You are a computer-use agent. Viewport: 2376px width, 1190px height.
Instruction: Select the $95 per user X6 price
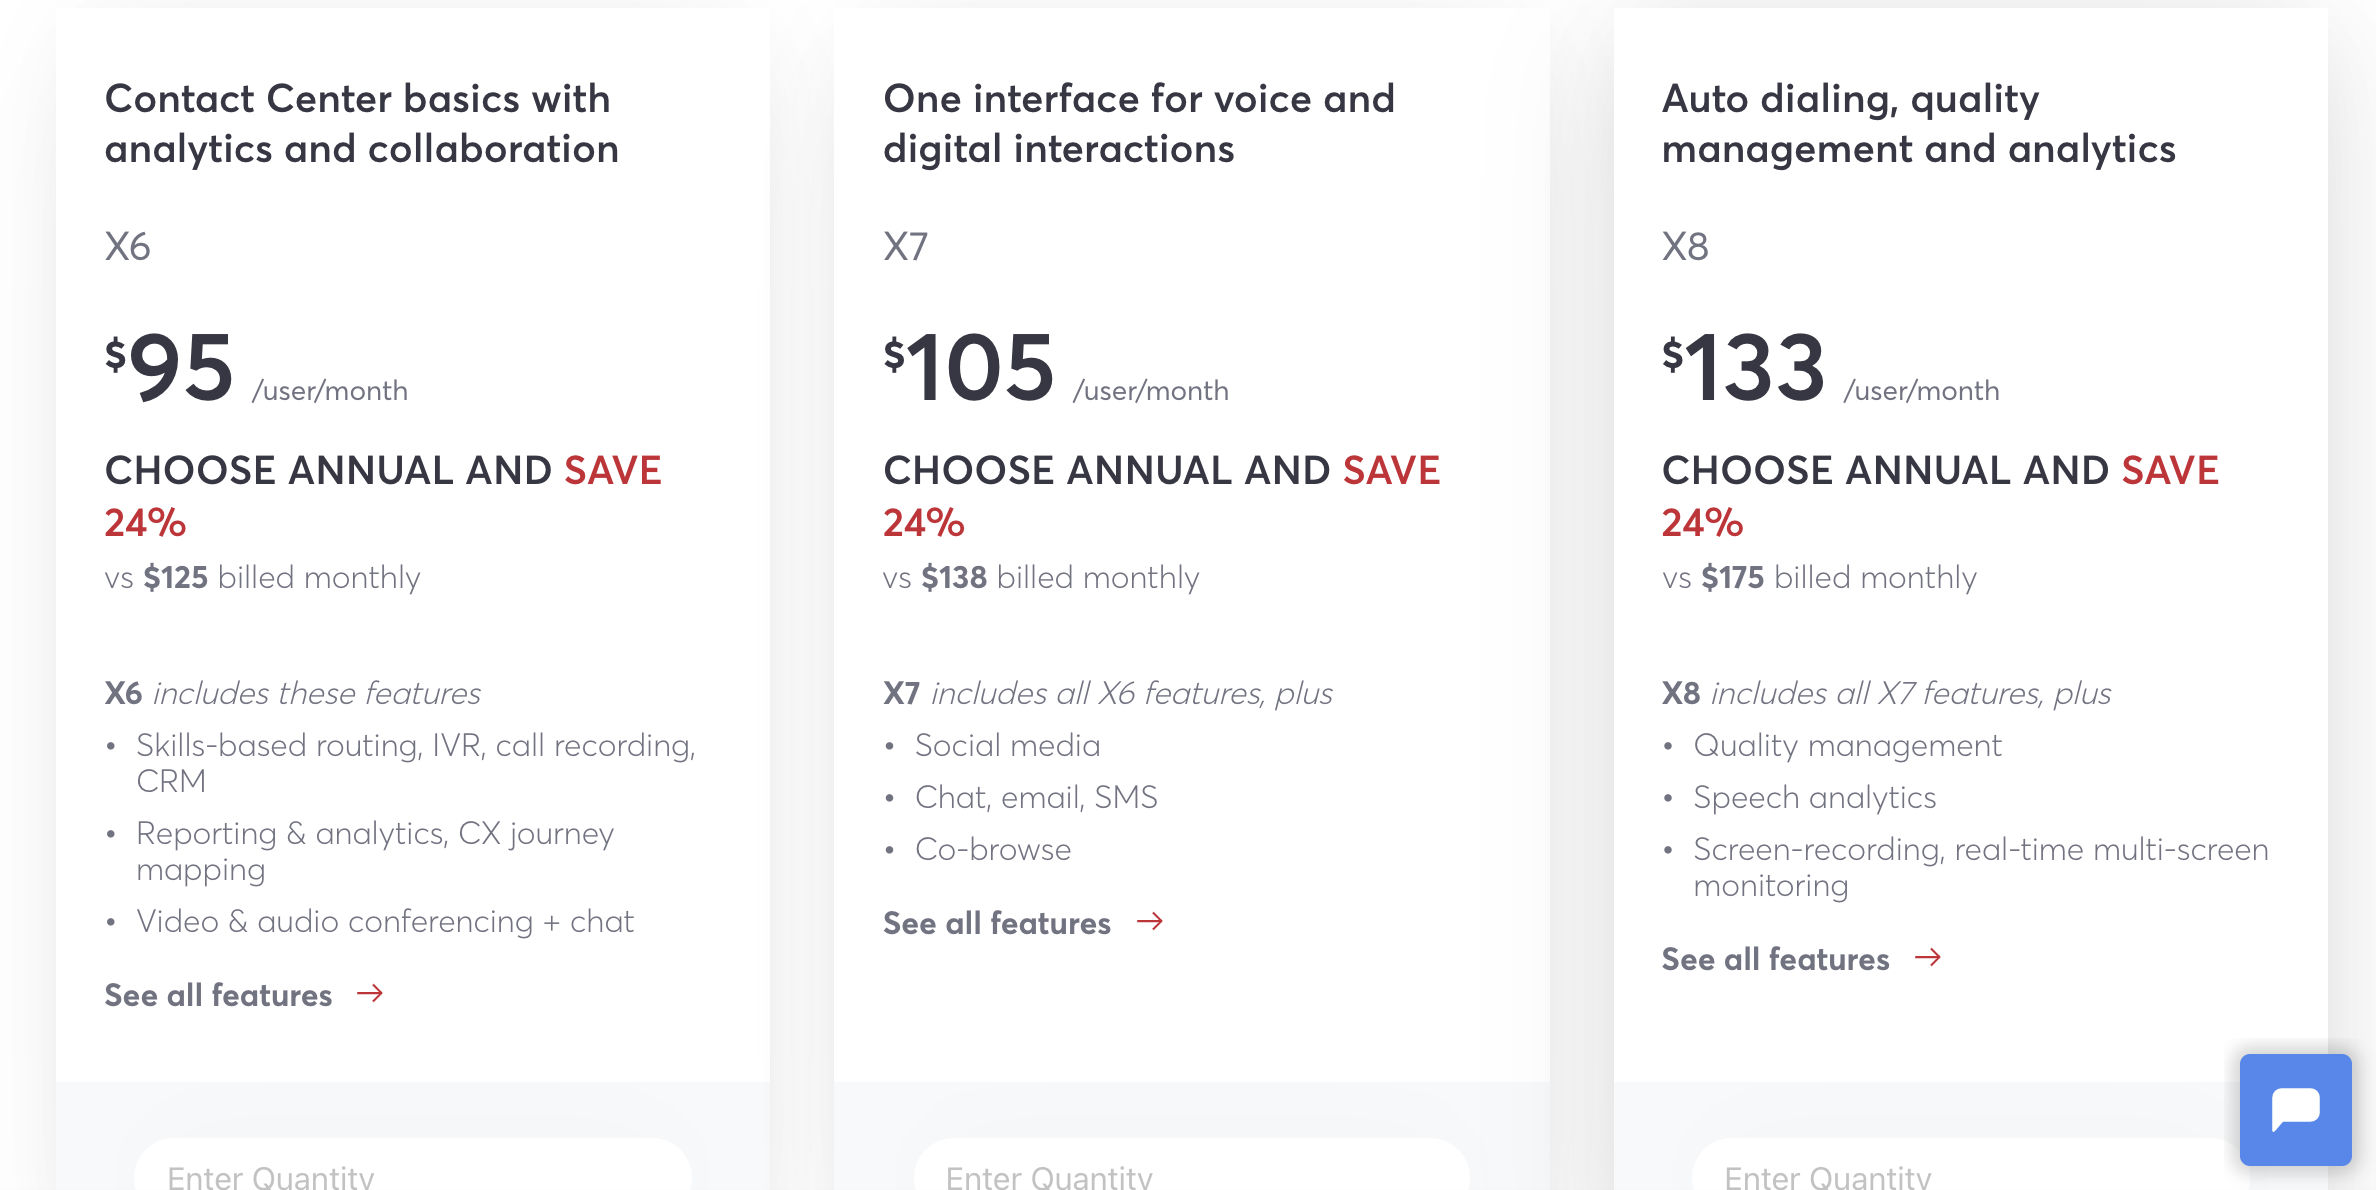(256, 368)
